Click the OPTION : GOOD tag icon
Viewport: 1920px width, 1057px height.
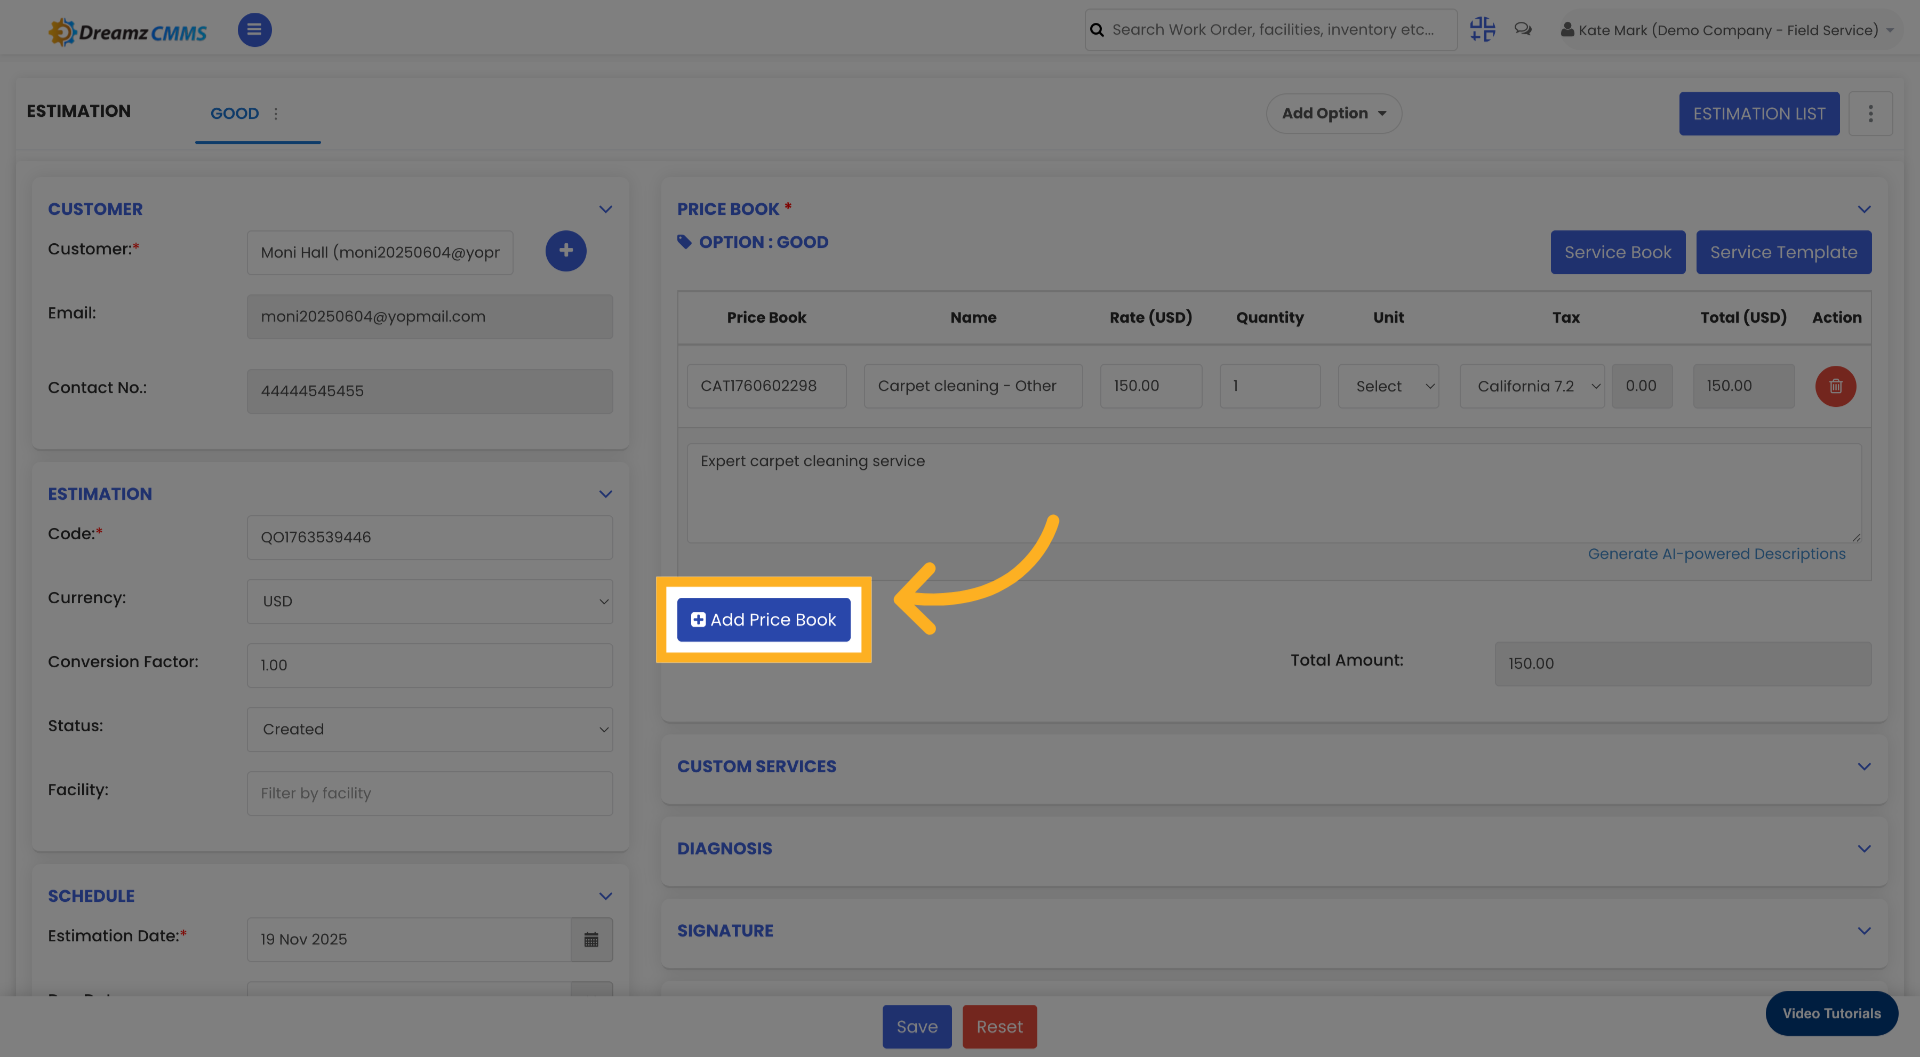click(685, 242)
